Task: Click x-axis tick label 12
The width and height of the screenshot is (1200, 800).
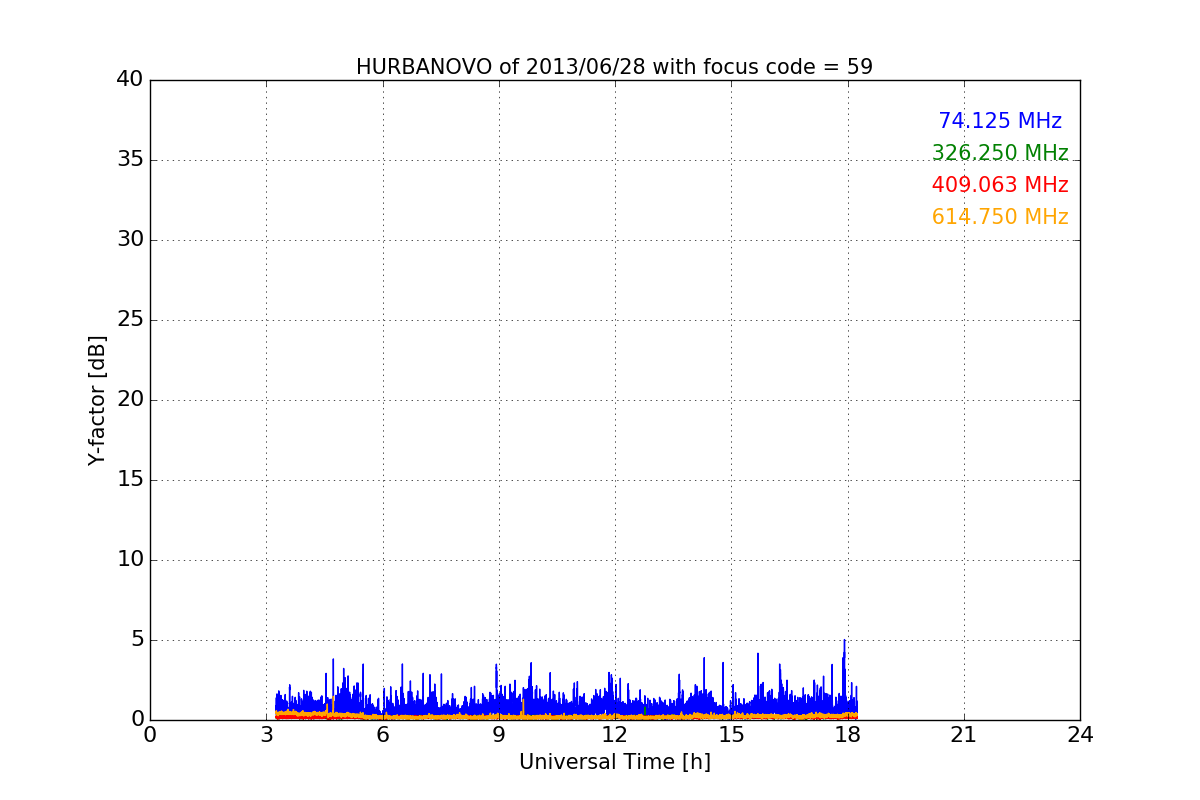Action: 615,734
